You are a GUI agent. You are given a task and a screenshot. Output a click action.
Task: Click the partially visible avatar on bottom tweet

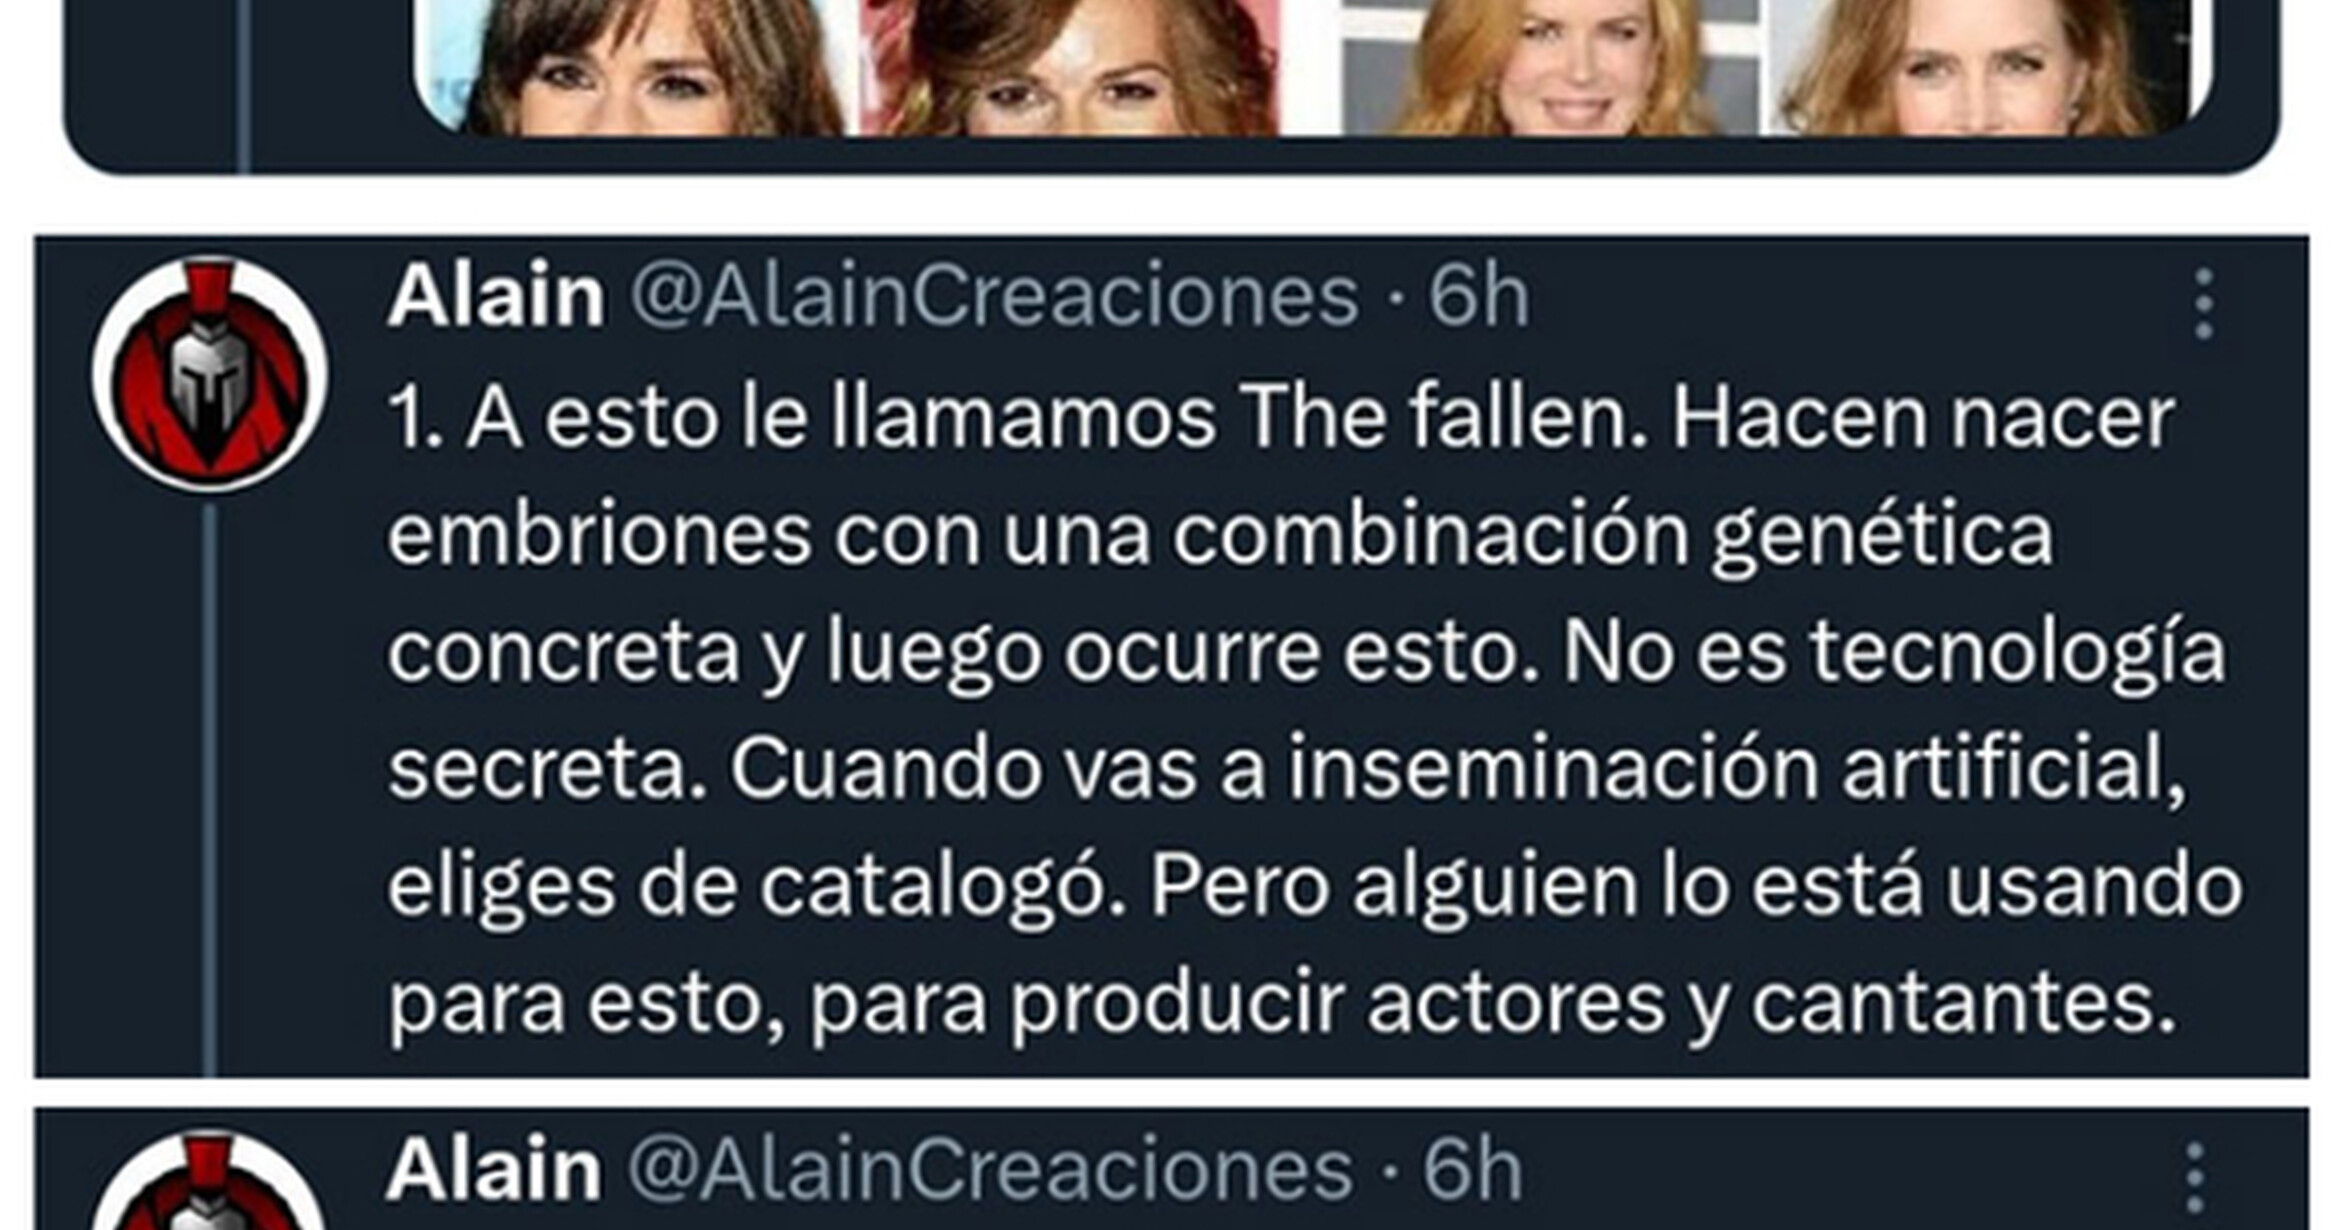coord(208,1180)
